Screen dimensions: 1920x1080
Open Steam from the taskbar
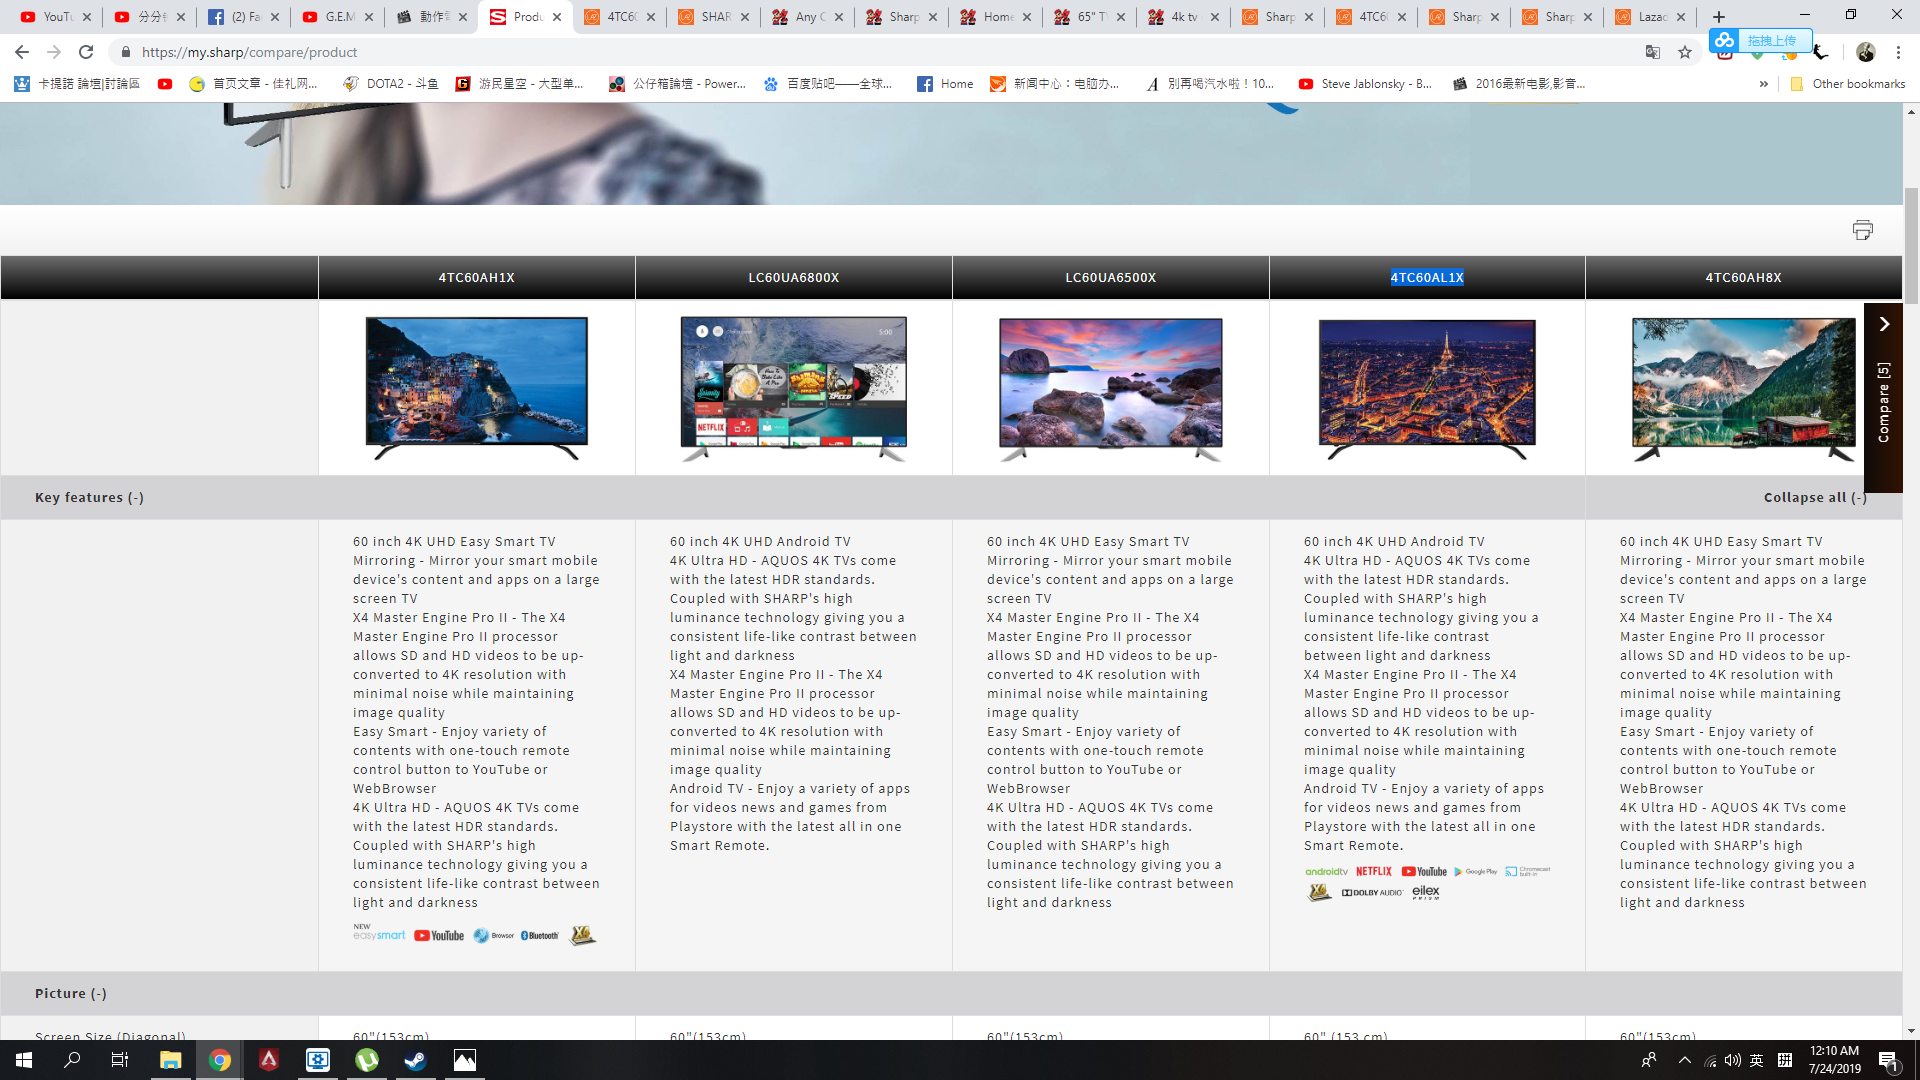(x=416, y=1060)
